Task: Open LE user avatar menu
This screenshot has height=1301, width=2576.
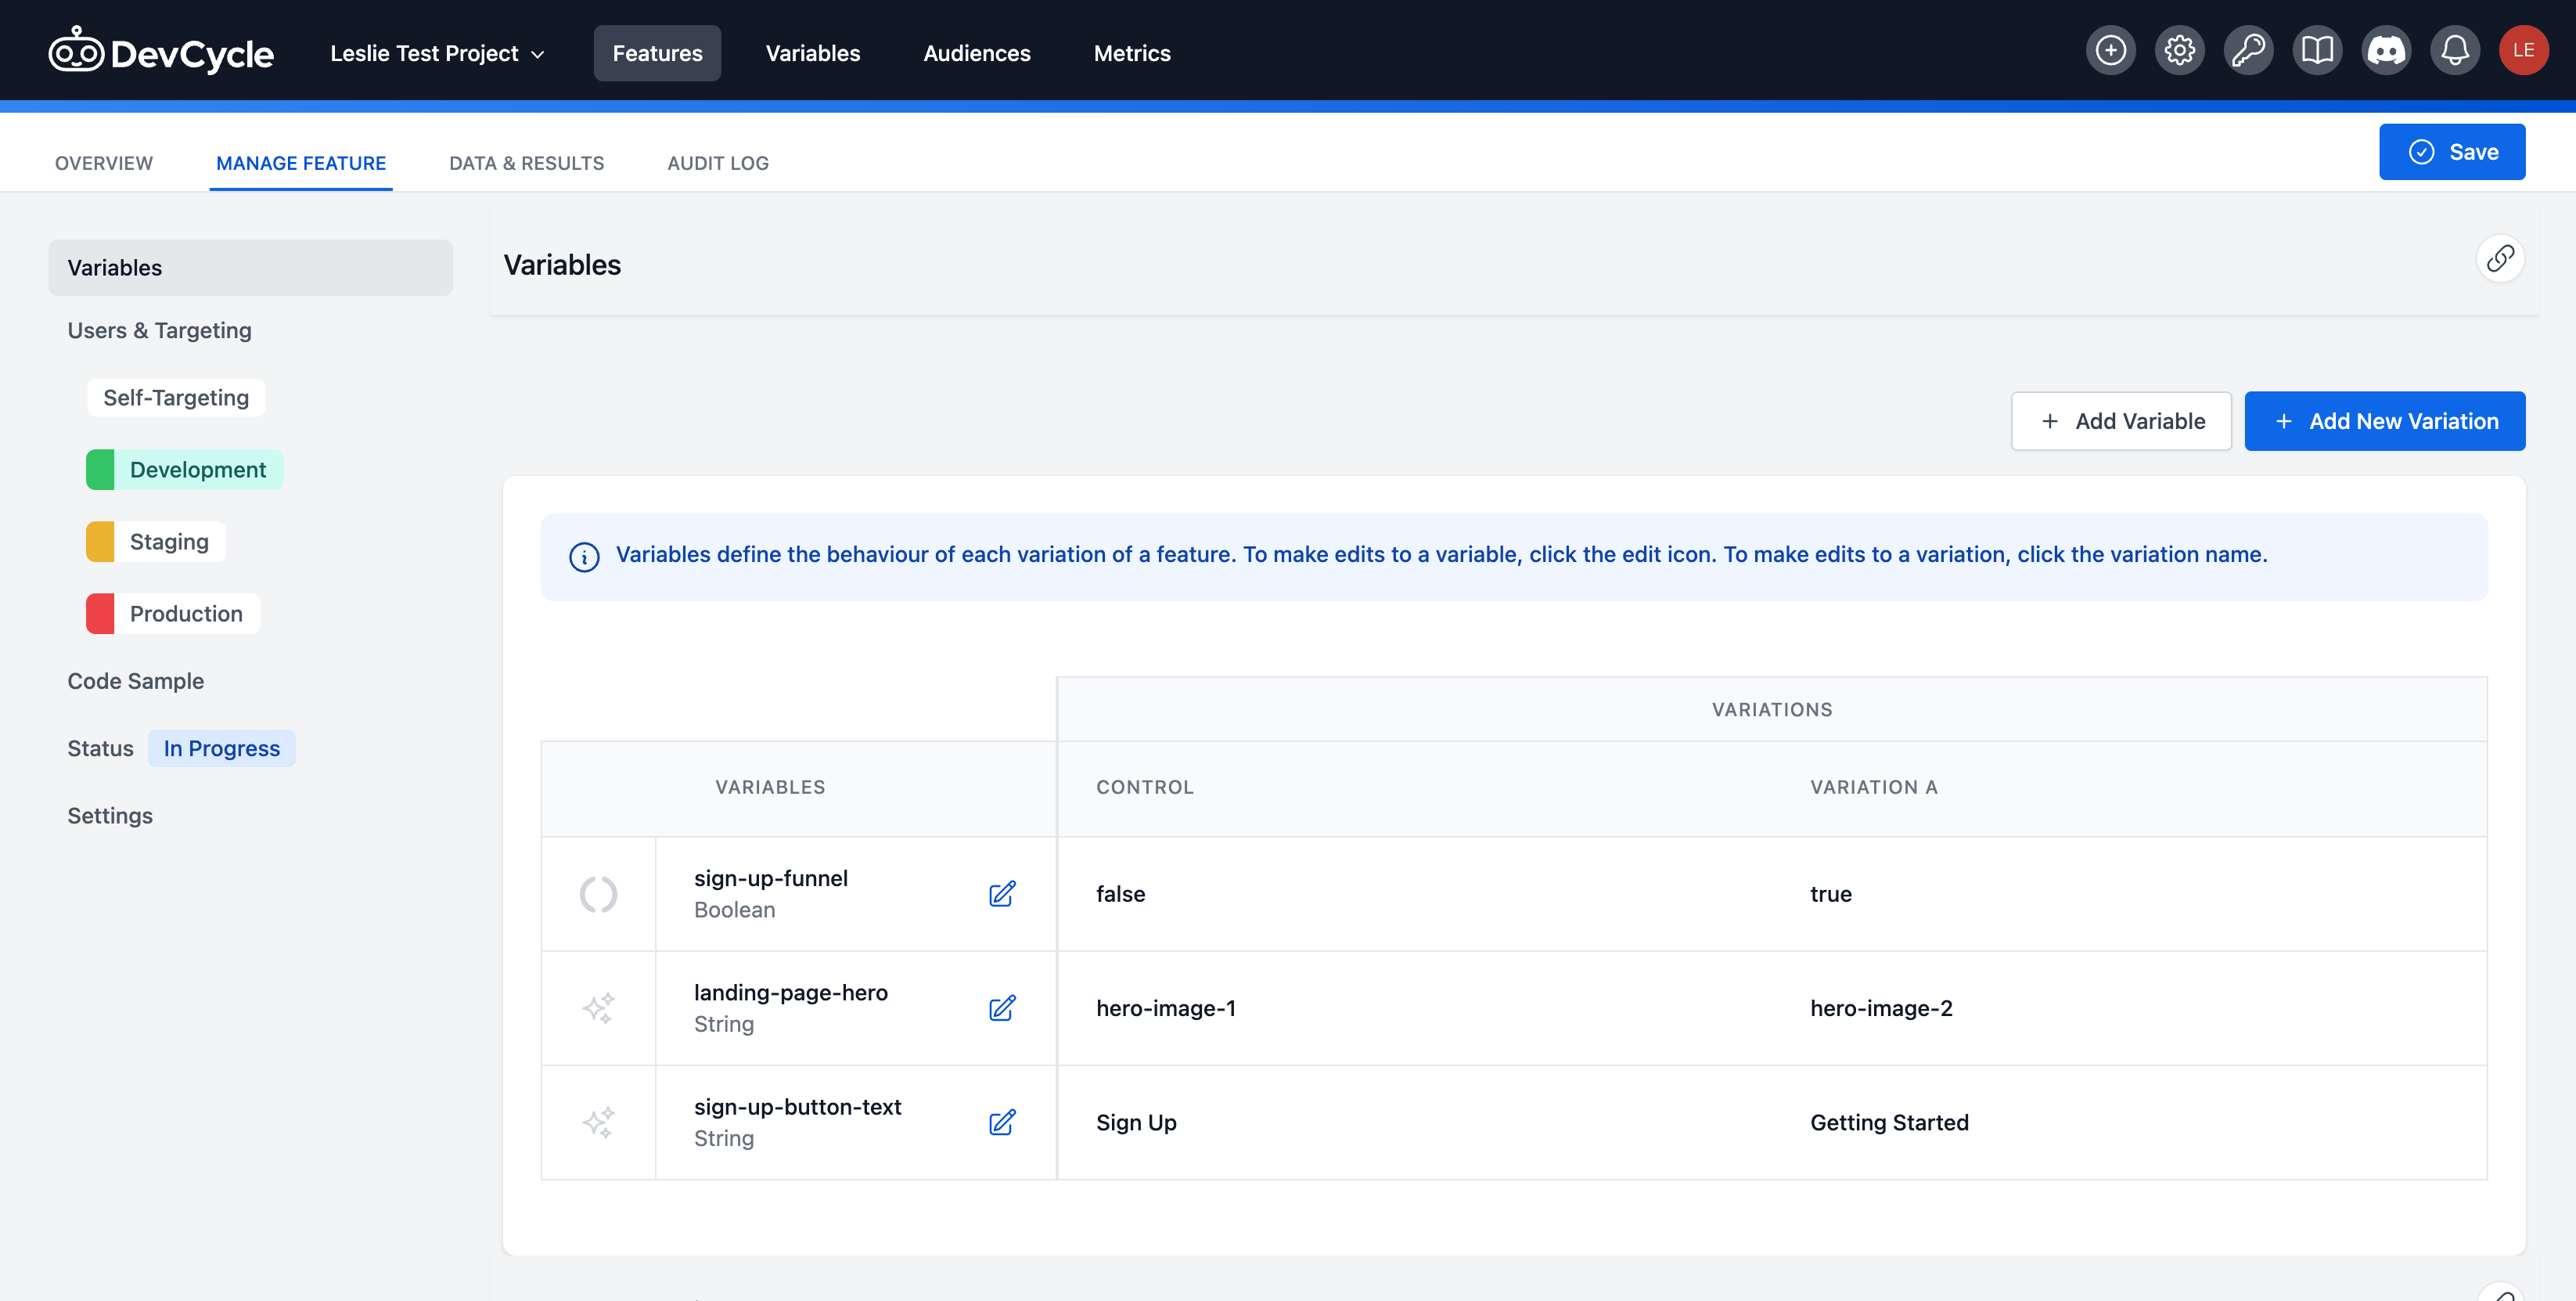Action: tap(2523, 51)
